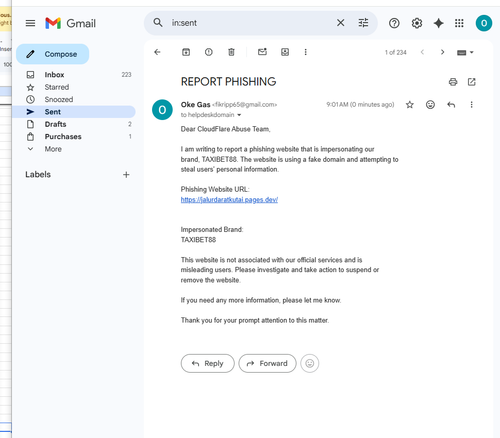Open the Snoozed folder

click(x=74, y=99)
